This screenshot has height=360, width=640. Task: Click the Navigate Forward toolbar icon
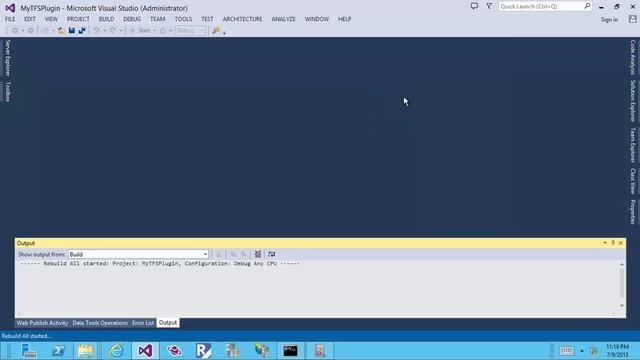(31, 31)
